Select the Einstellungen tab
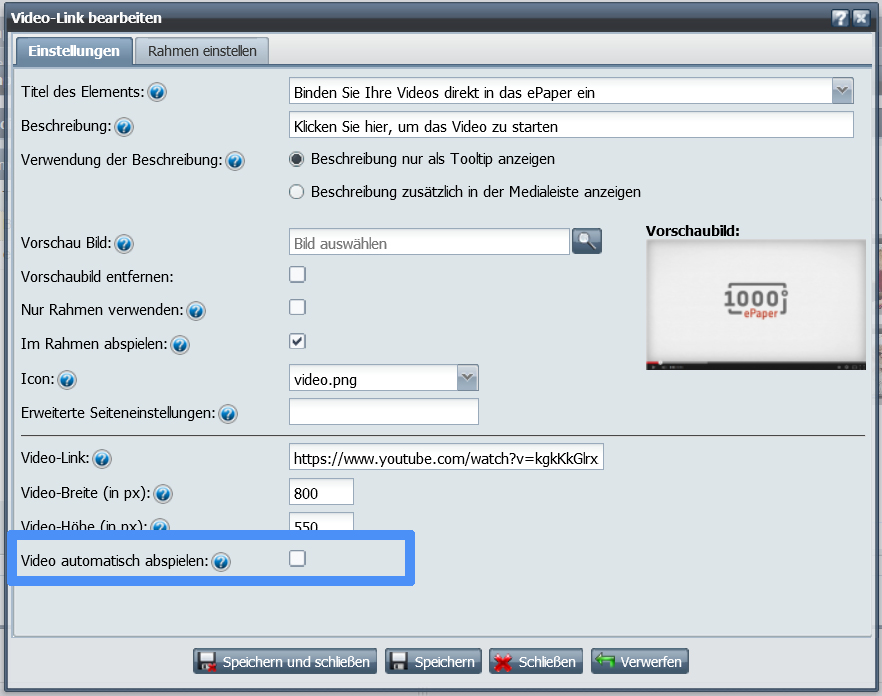Image resolution: width=882 pixels, height=696 pixels. [75, 51]
